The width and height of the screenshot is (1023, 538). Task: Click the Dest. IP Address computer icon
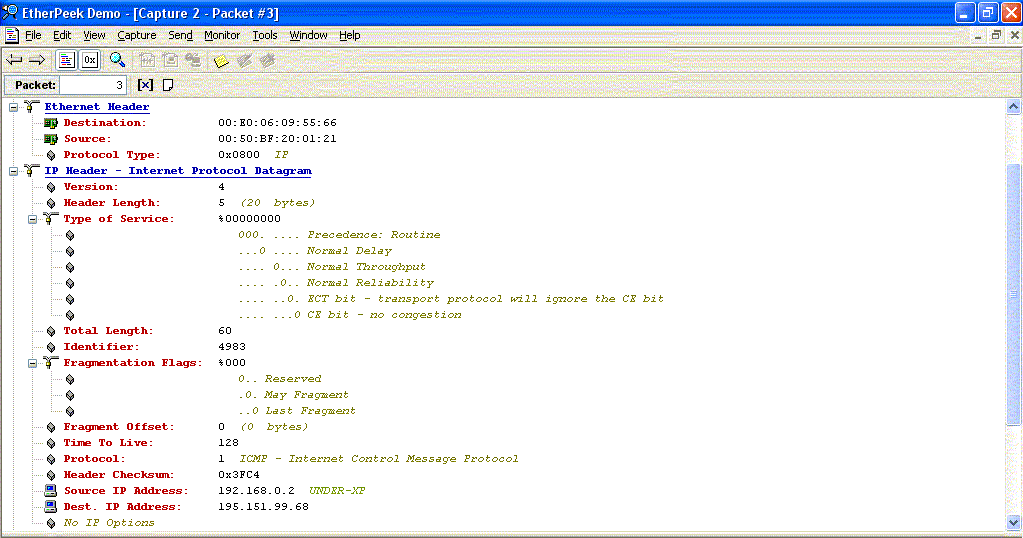(x=51, y=507)
